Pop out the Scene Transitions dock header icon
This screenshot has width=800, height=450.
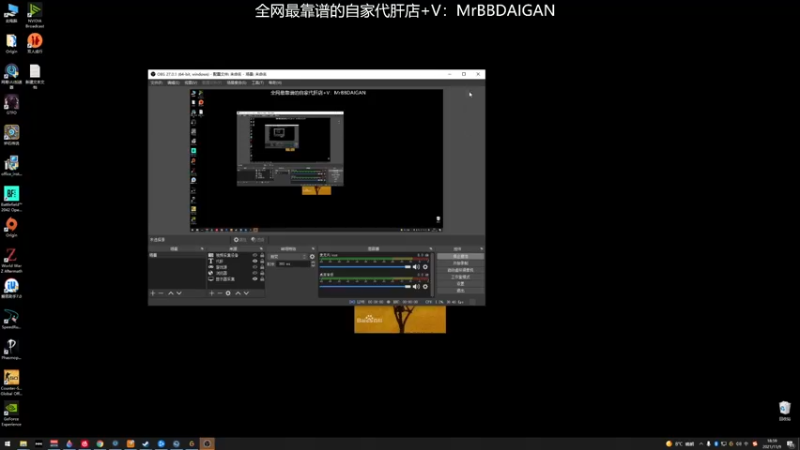coord(313,249)
